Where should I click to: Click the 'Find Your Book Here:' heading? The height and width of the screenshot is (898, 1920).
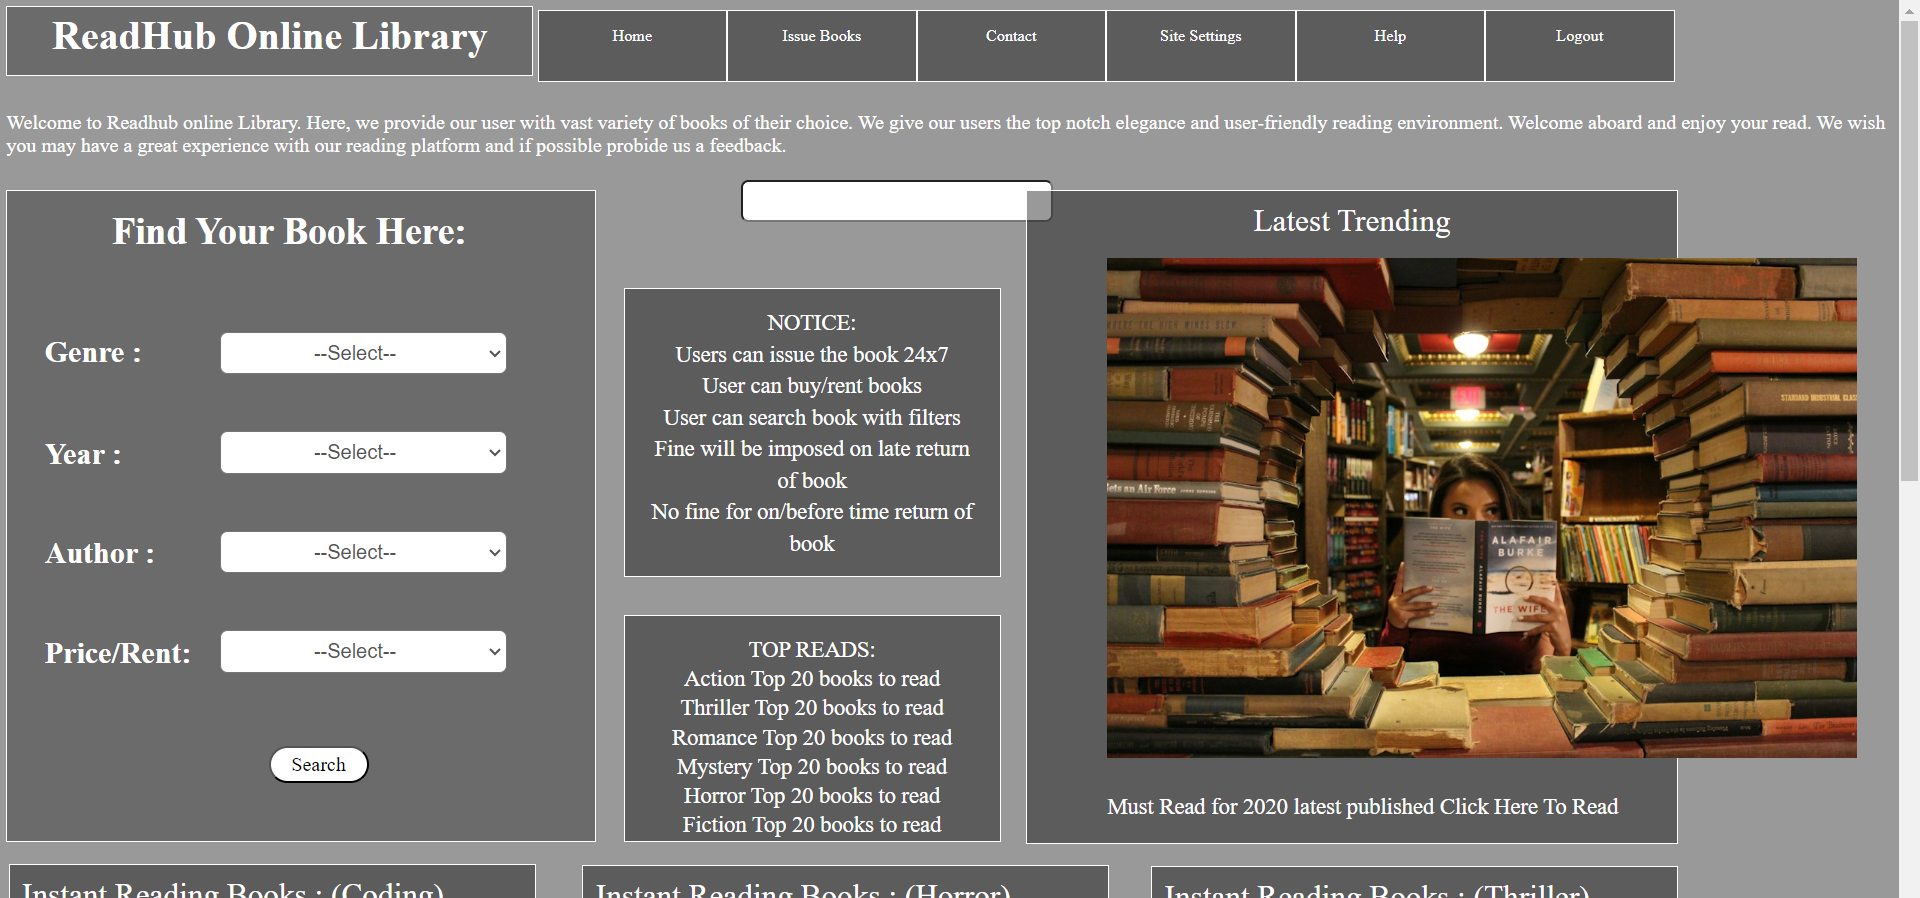click(x=289, y=232)
